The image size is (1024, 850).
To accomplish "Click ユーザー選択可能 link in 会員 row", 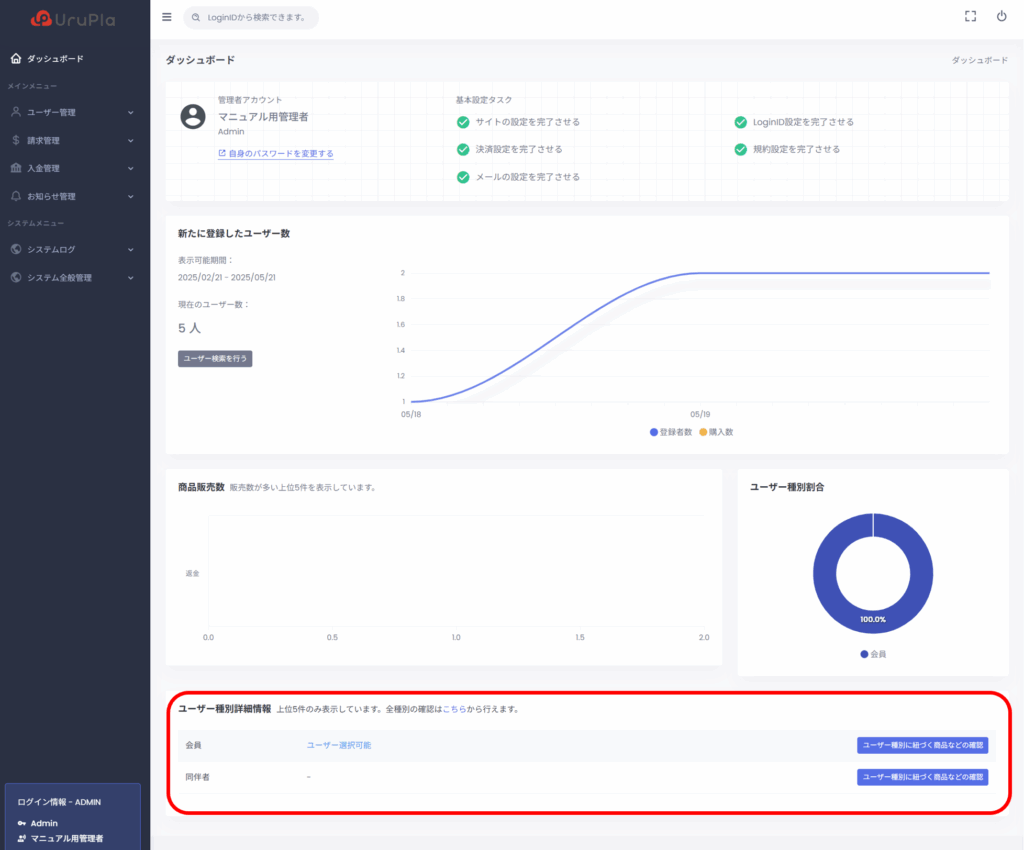I will coord(339,745).
